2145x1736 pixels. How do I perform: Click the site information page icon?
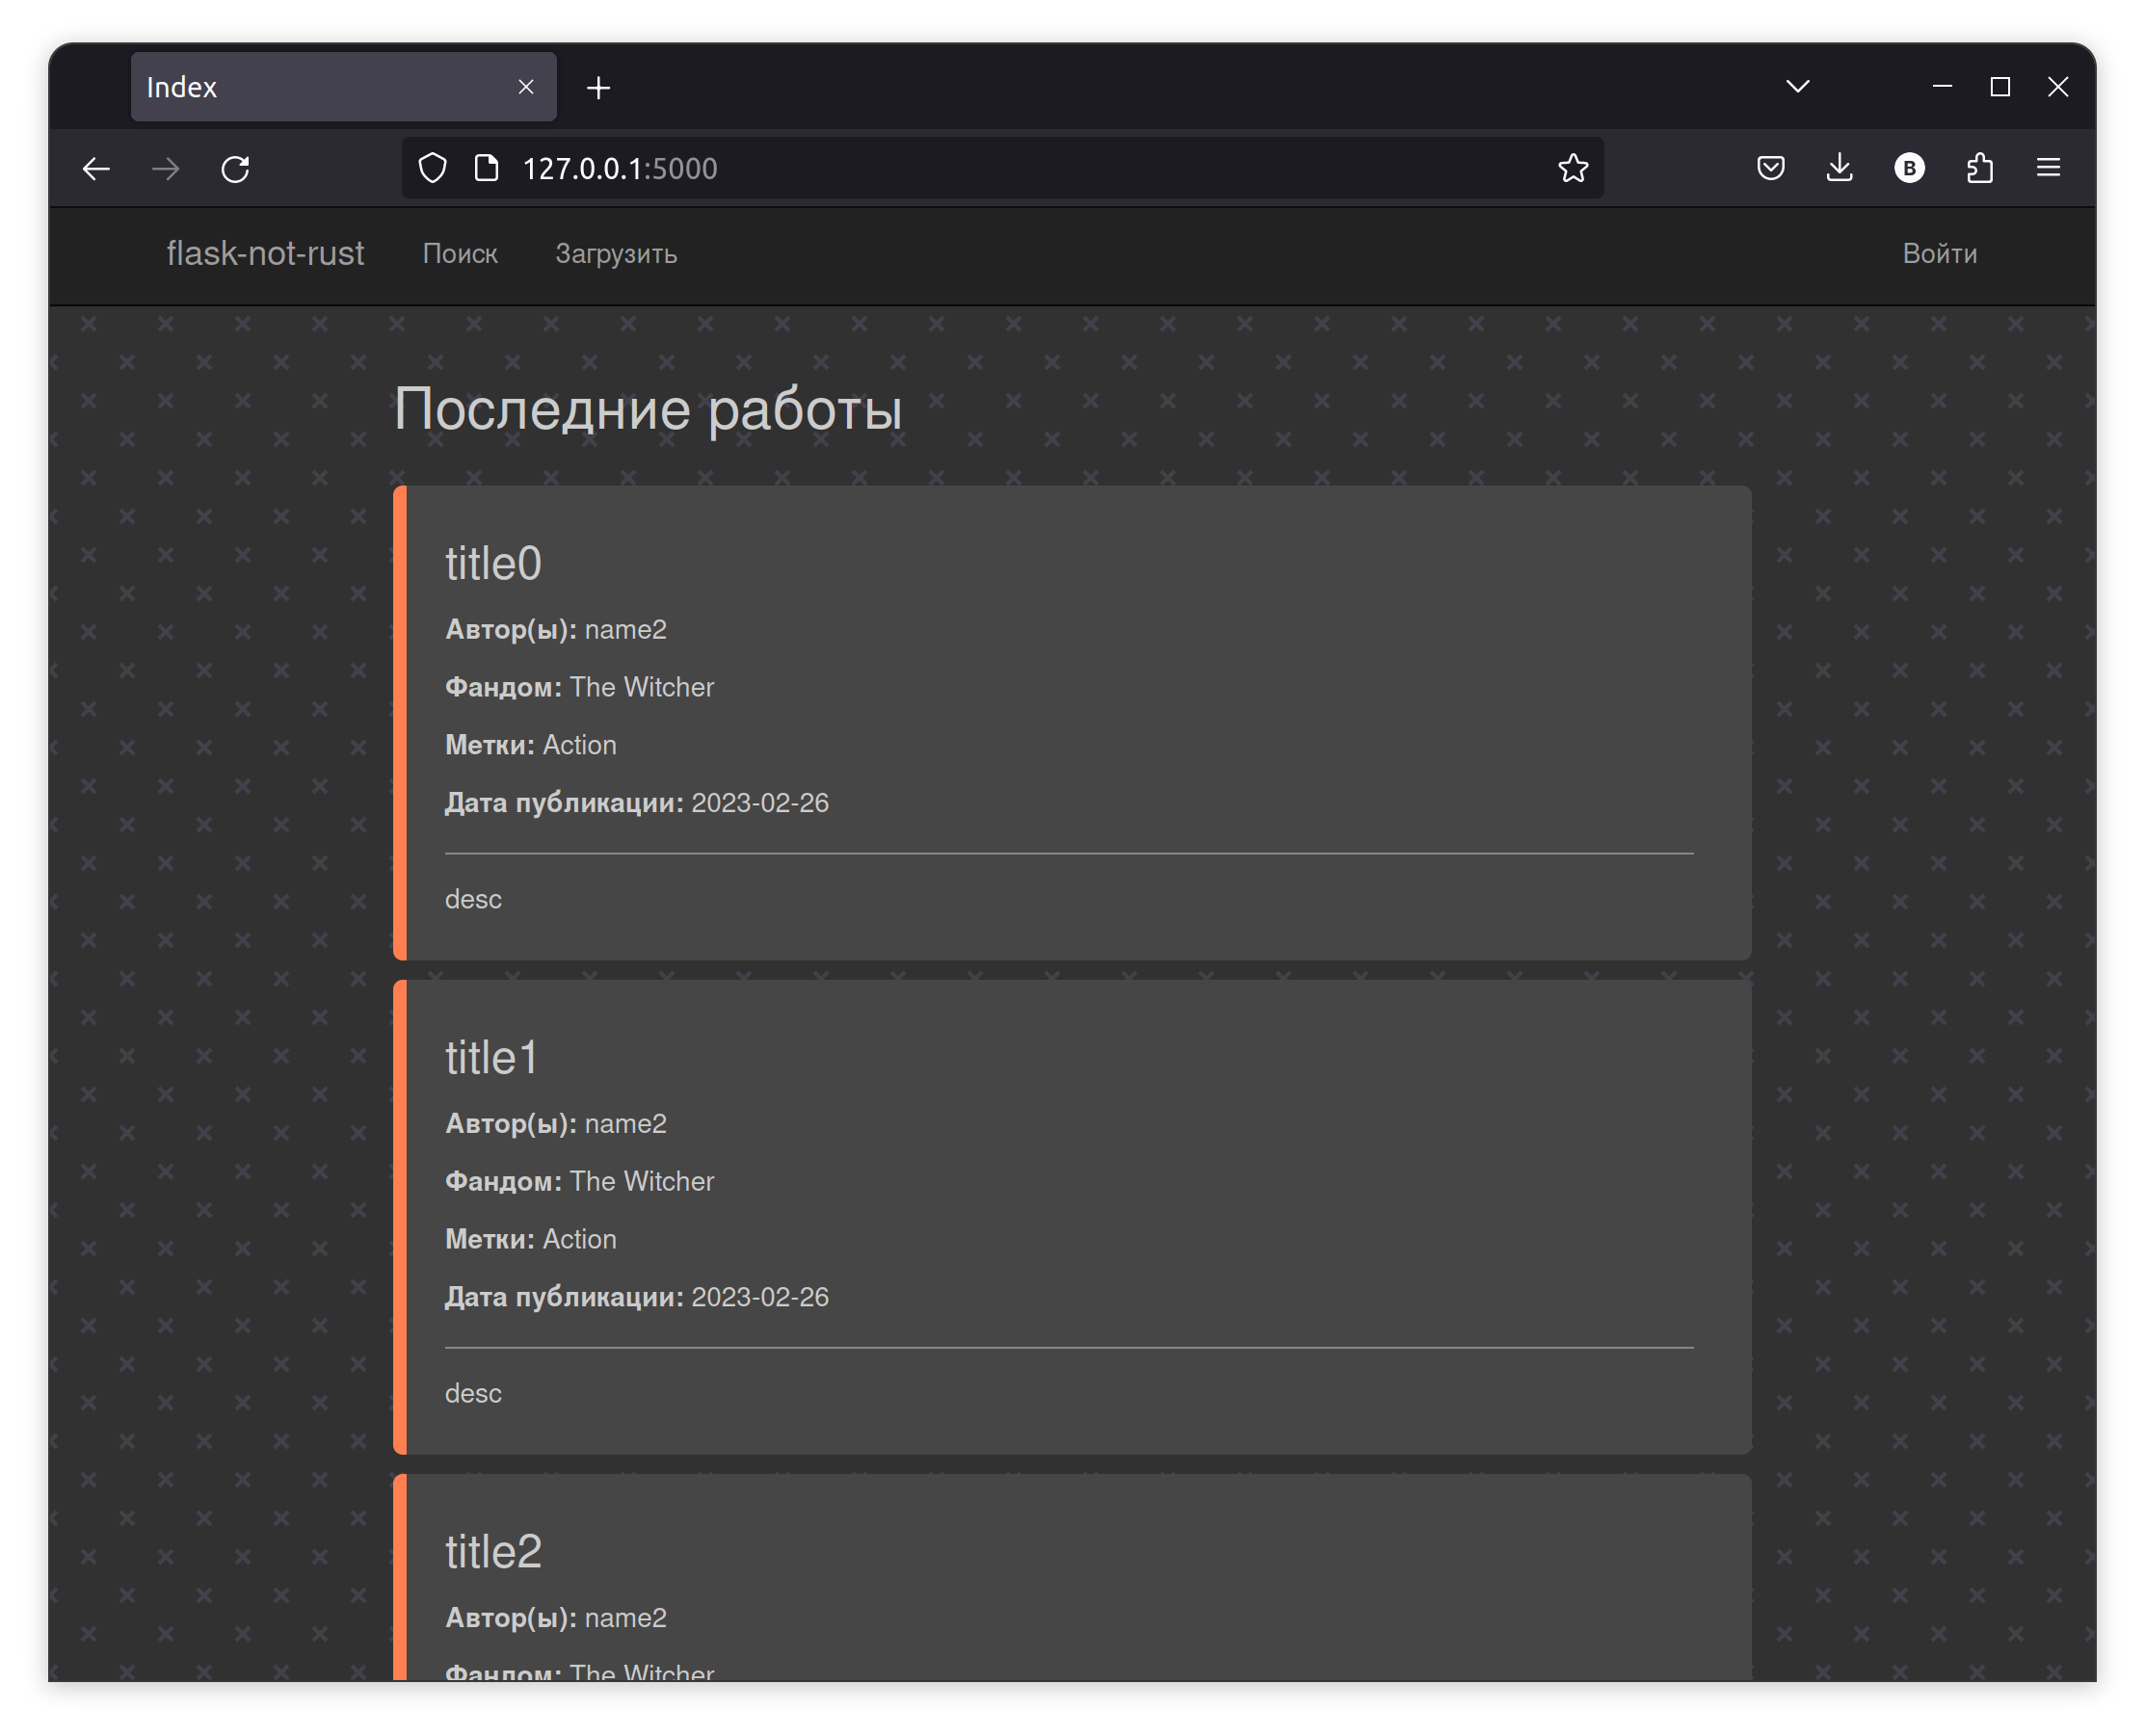click(x=486, y=168)
